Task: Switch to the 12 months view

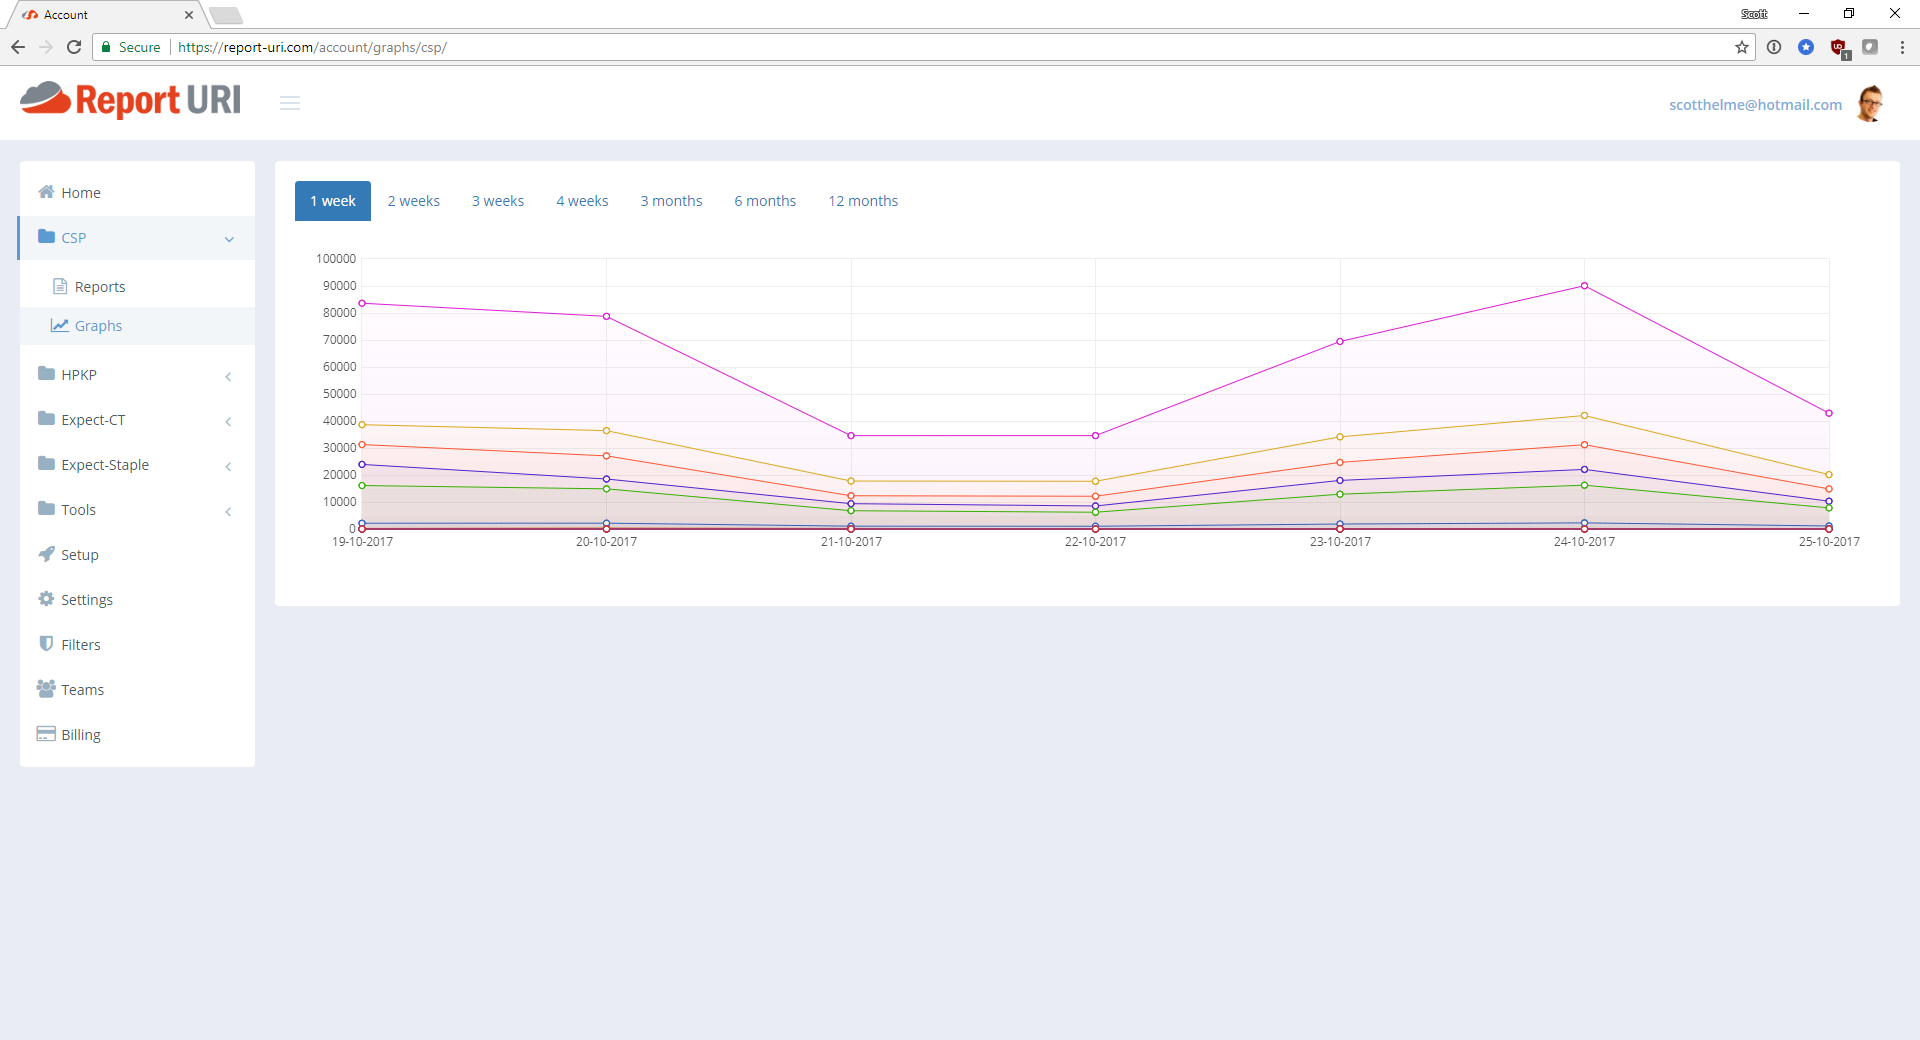Action: coord(862,200)
